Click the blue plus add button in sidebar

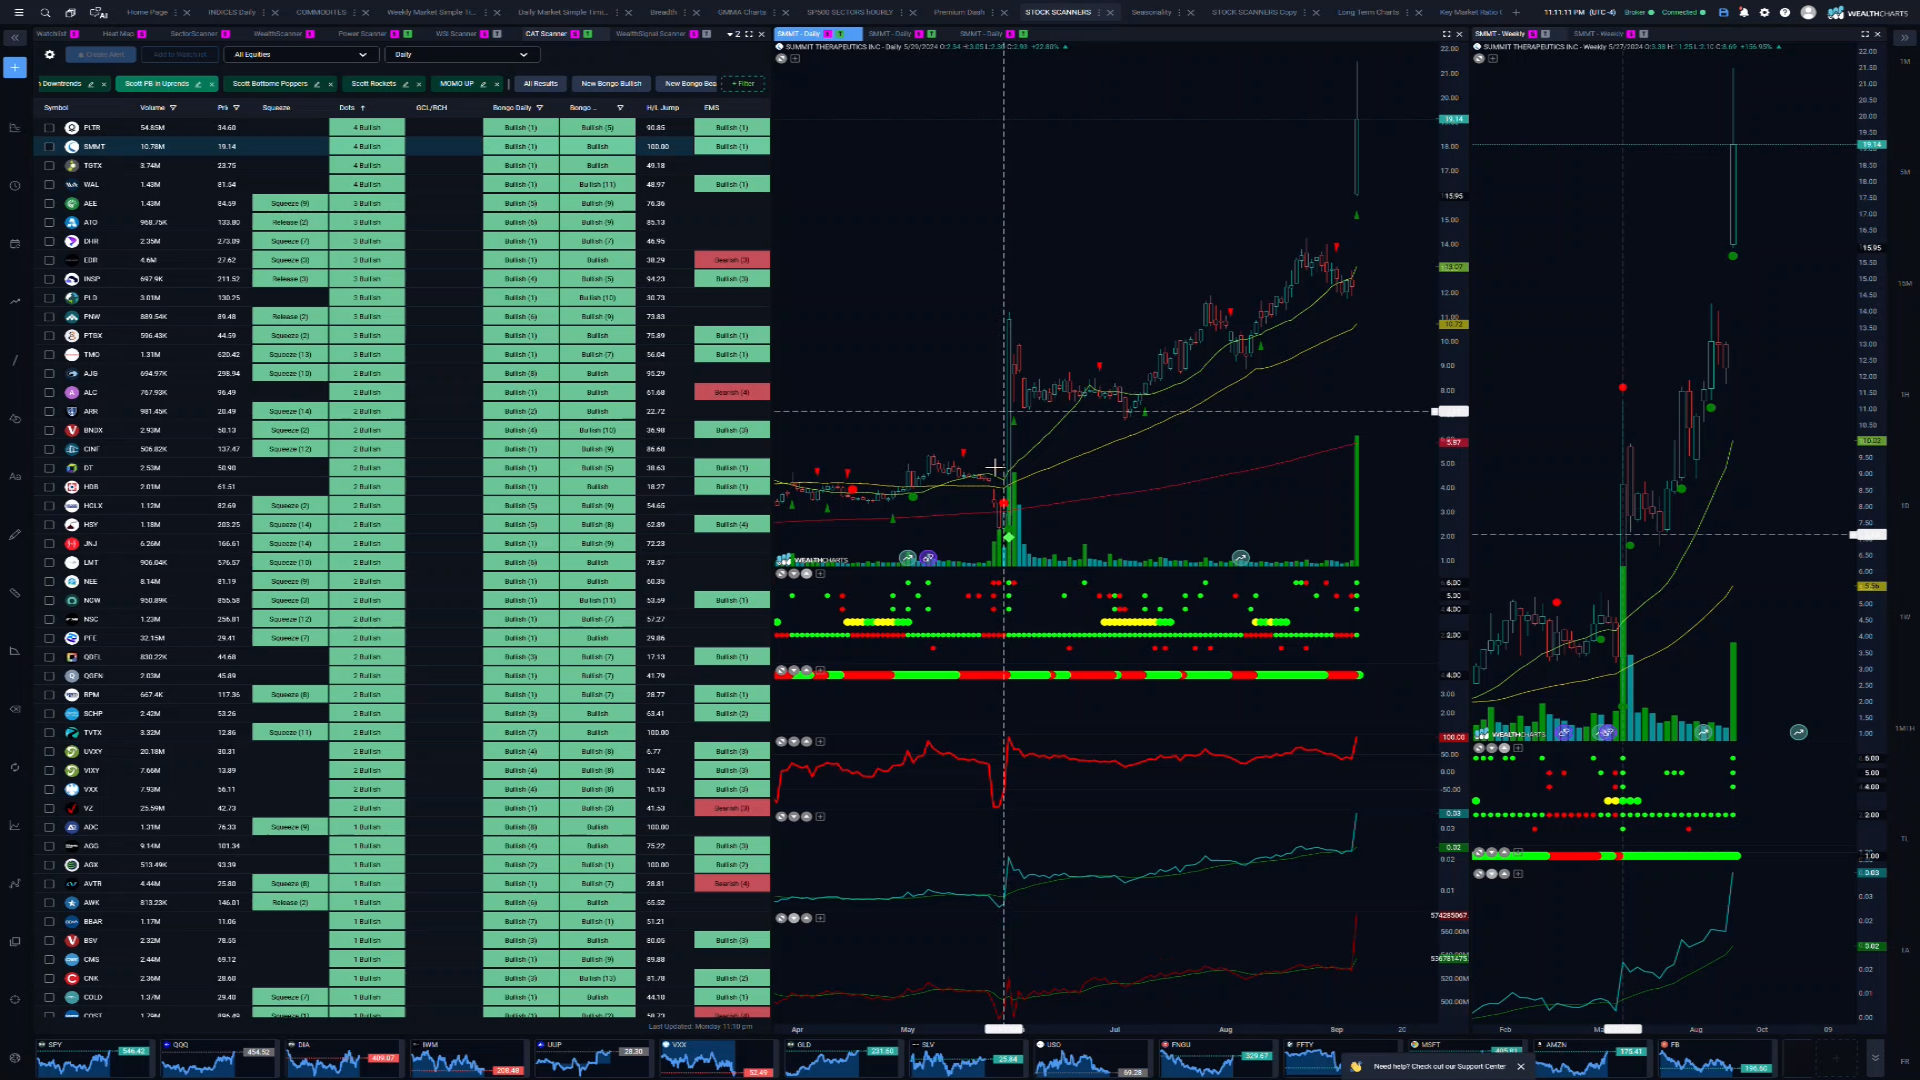coord(15,67)
